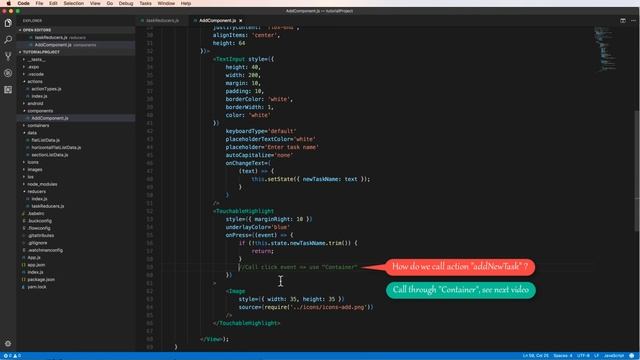Switch to the taskReducers.js tab
Screen dimensions: 640x360
click(x=162, y=20)
